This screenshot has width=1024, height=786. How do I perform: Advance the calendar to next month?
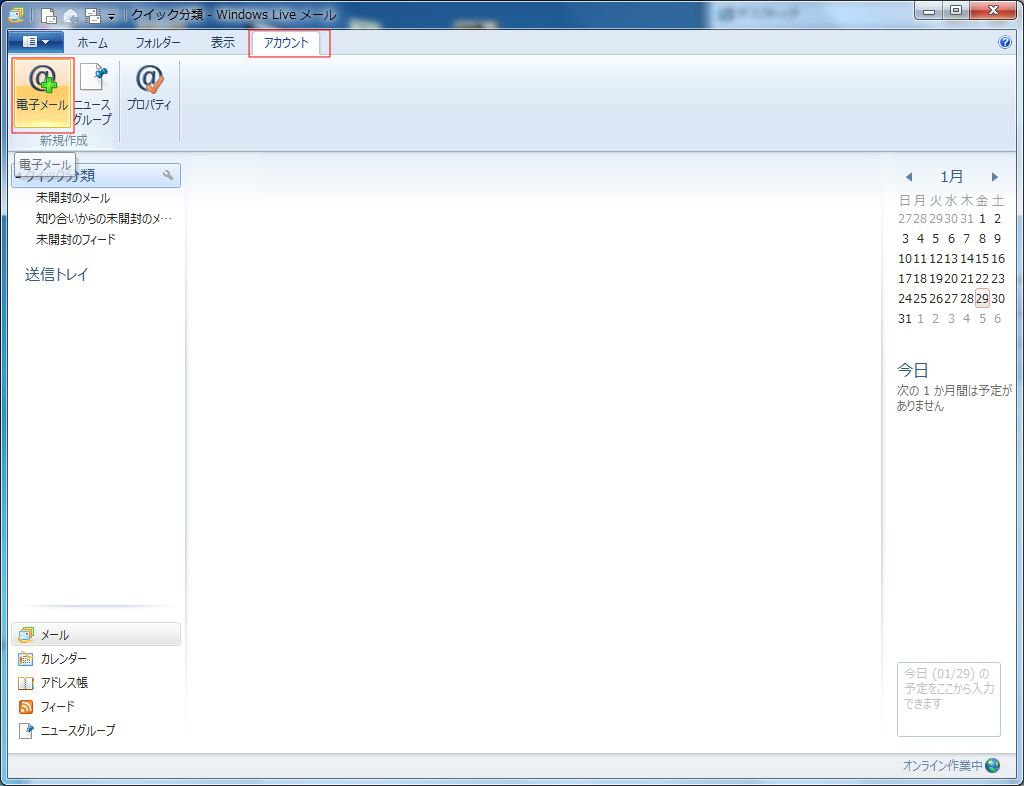995,177
